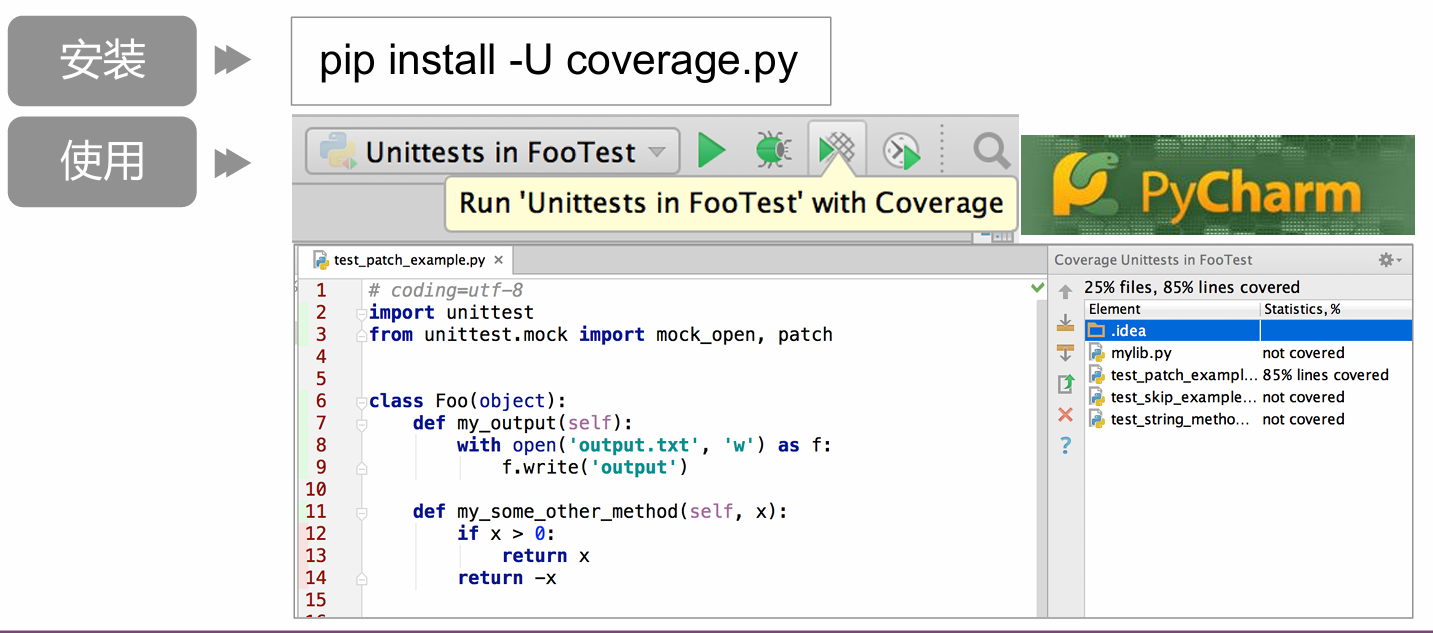Viewport: 1433px width, 633px height.
Task: Start debugging with the bug icon
Action: [772, 151]
